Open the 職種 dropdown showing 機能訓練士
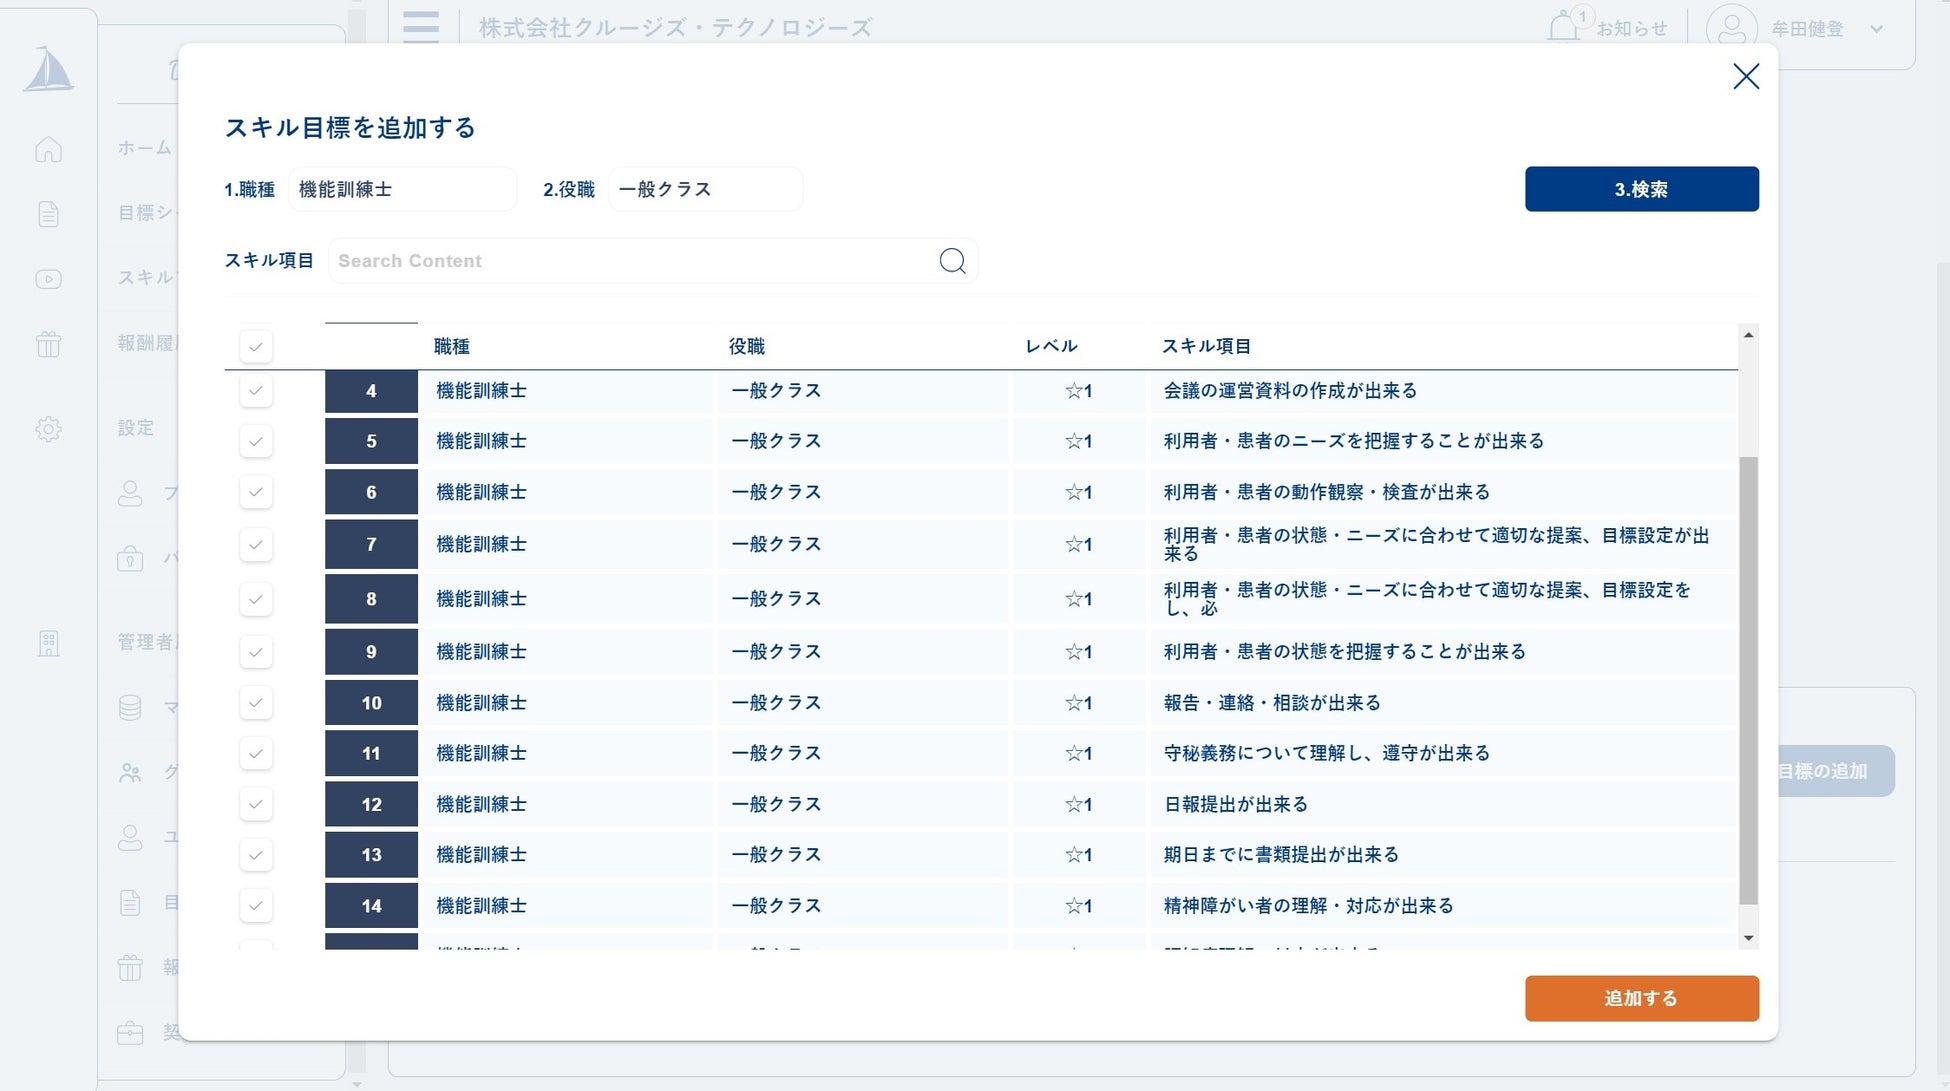Viewport: 1950px width, 1091px height. (402, 189)
